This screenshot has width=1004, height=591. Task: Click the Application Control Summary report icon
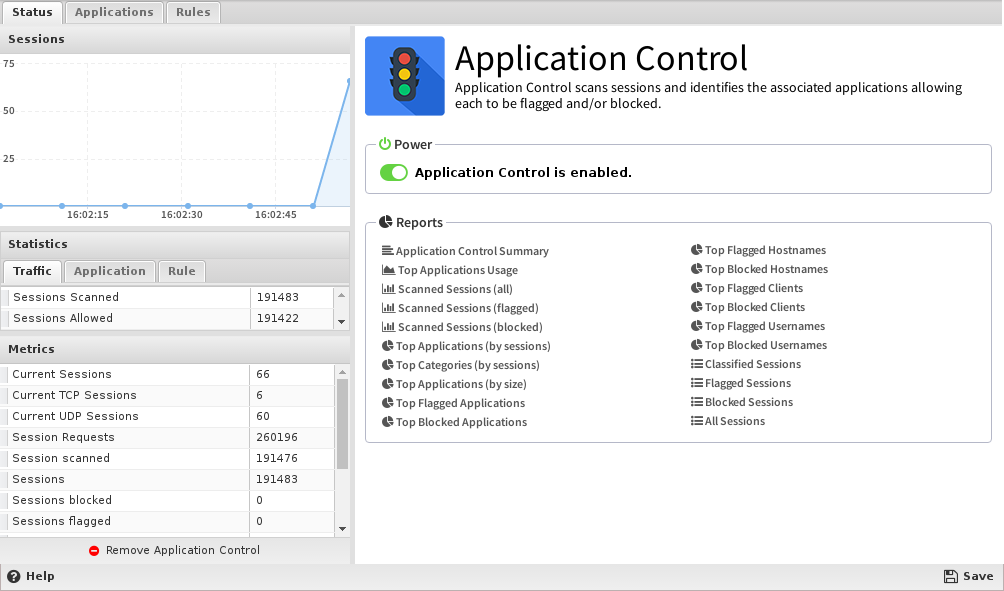(x=388, y=251)
